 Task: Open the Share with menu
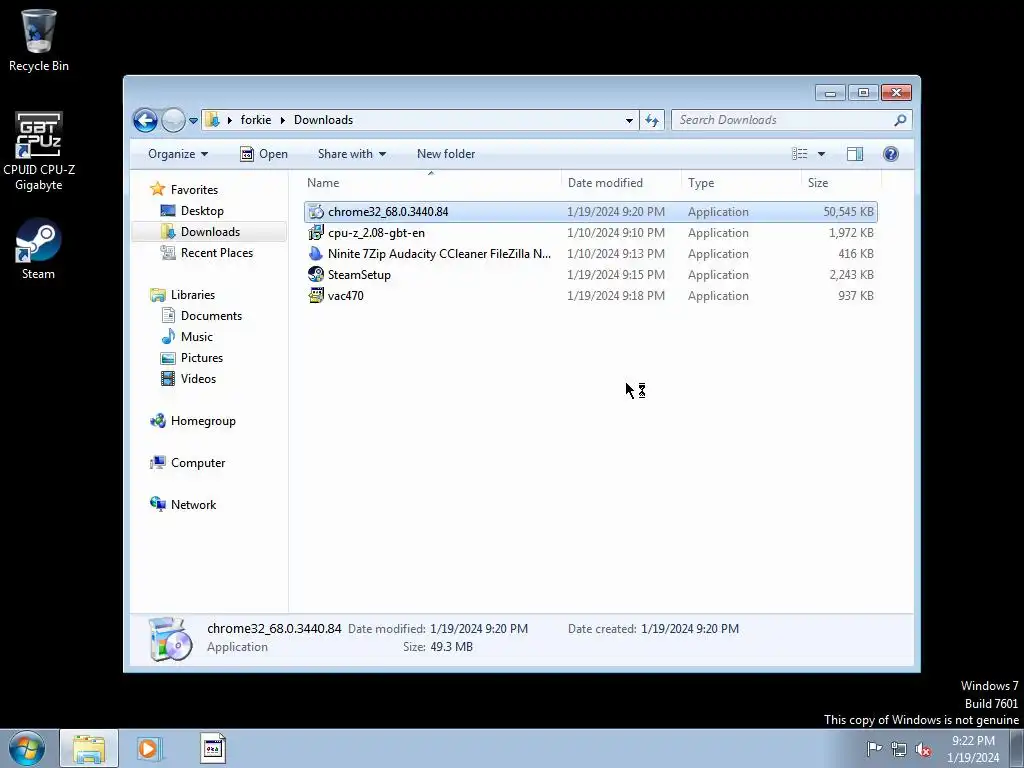pyautogui.click(x=352, y=154)
